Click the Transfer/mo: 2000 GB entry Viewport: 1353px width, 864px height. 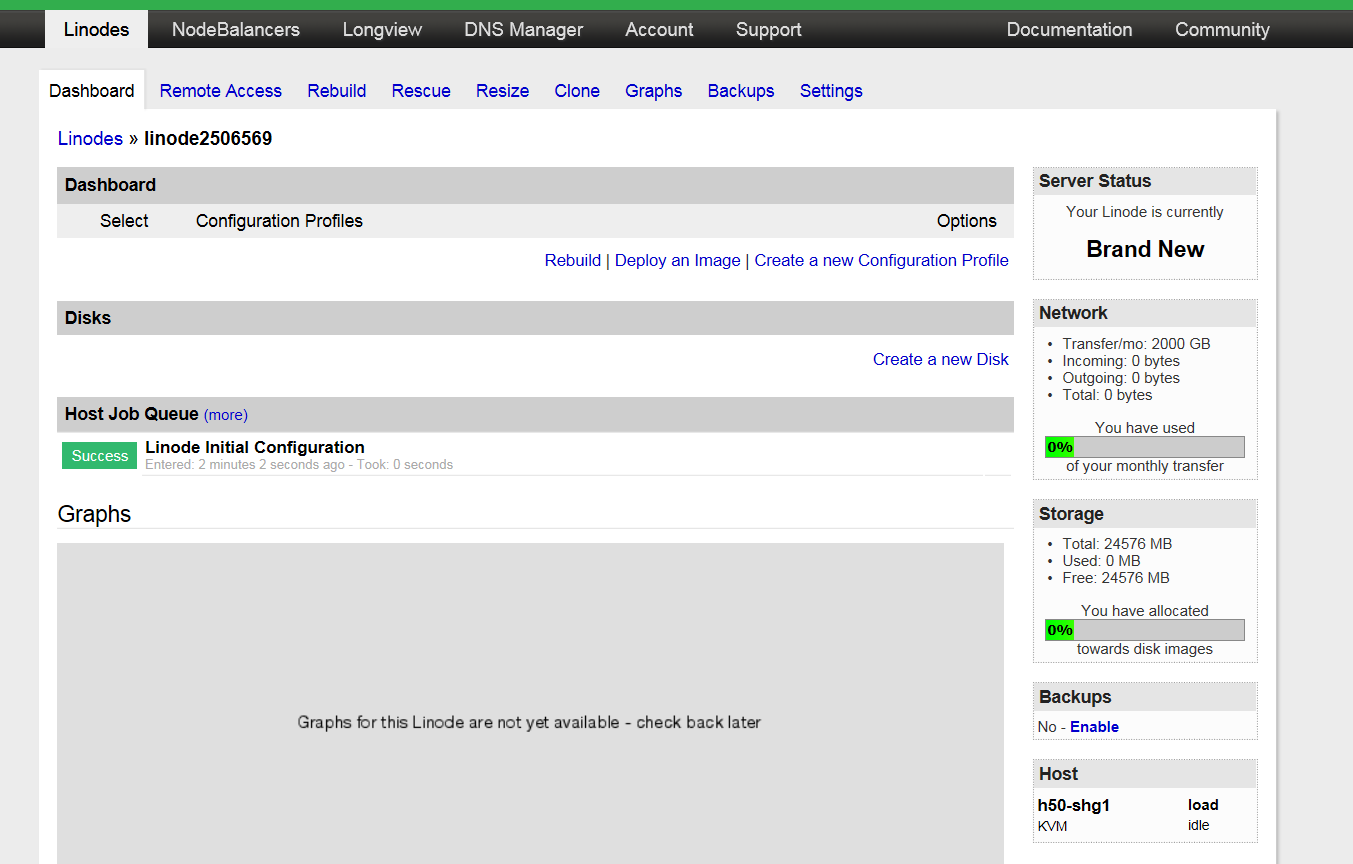click(x=1136, y=344)
